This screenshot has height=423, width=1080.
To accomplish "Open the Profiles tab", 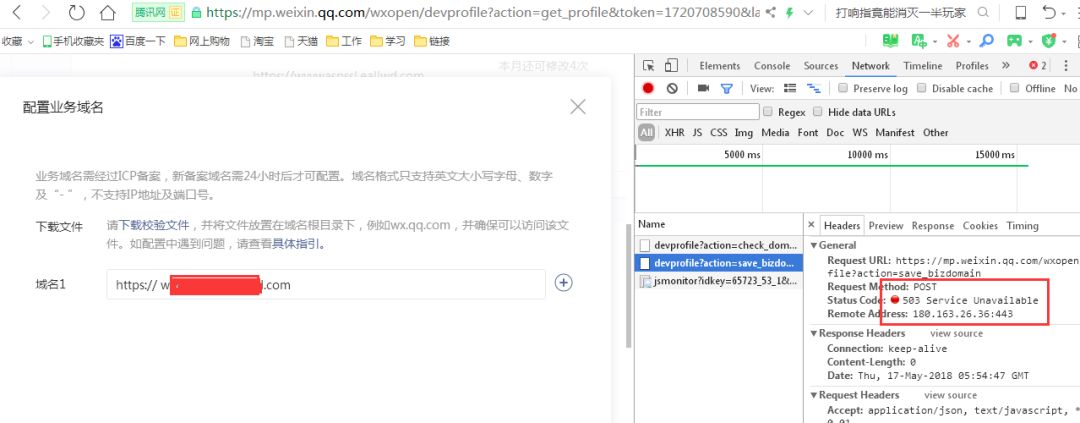I will click(x=972, y=65).
